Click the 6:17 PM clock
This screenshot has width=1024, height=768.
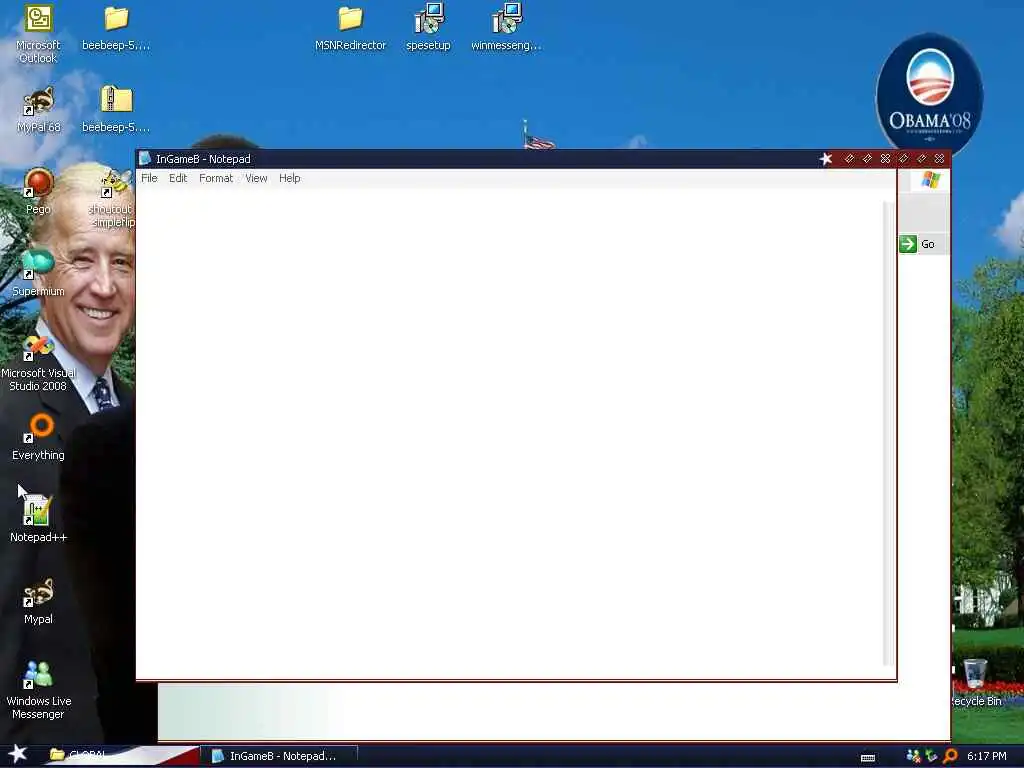[987, 756]
